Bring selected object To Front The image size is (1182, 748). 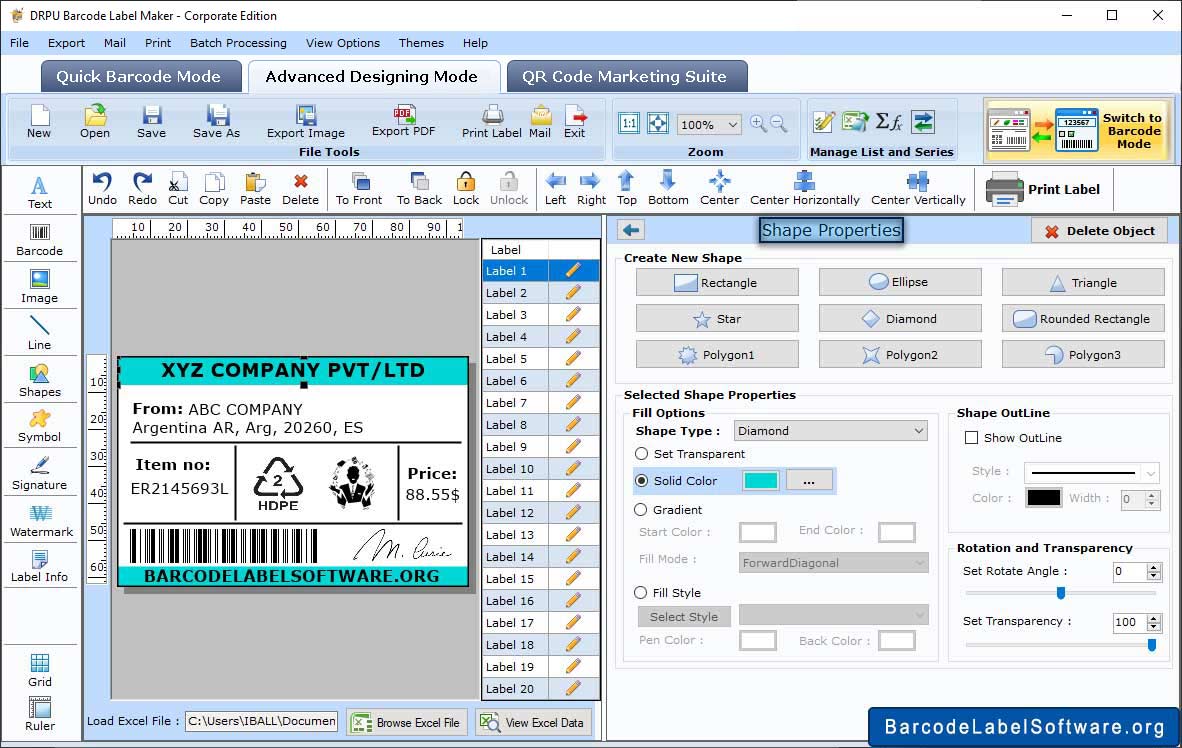(x=359, y=189)
